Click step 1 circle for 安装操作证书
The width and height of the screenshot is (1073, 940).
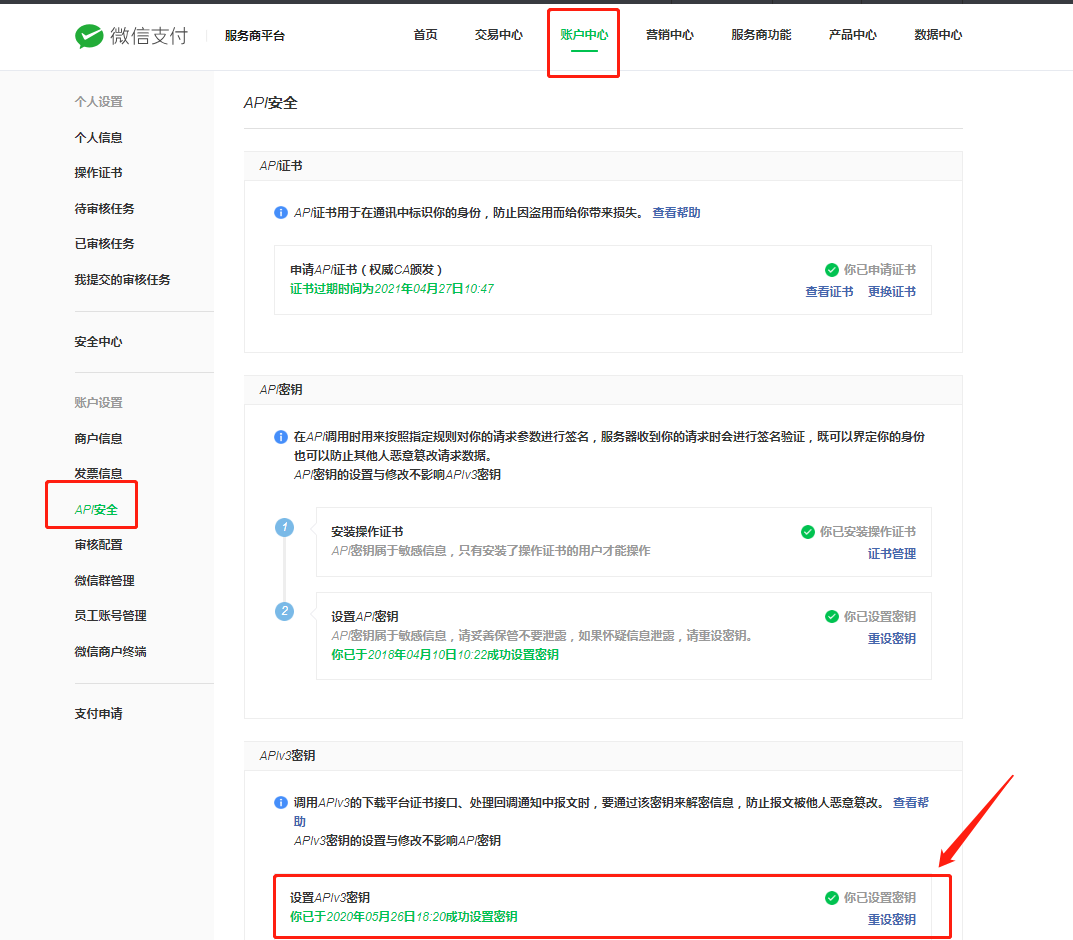[x=285, y=527]
